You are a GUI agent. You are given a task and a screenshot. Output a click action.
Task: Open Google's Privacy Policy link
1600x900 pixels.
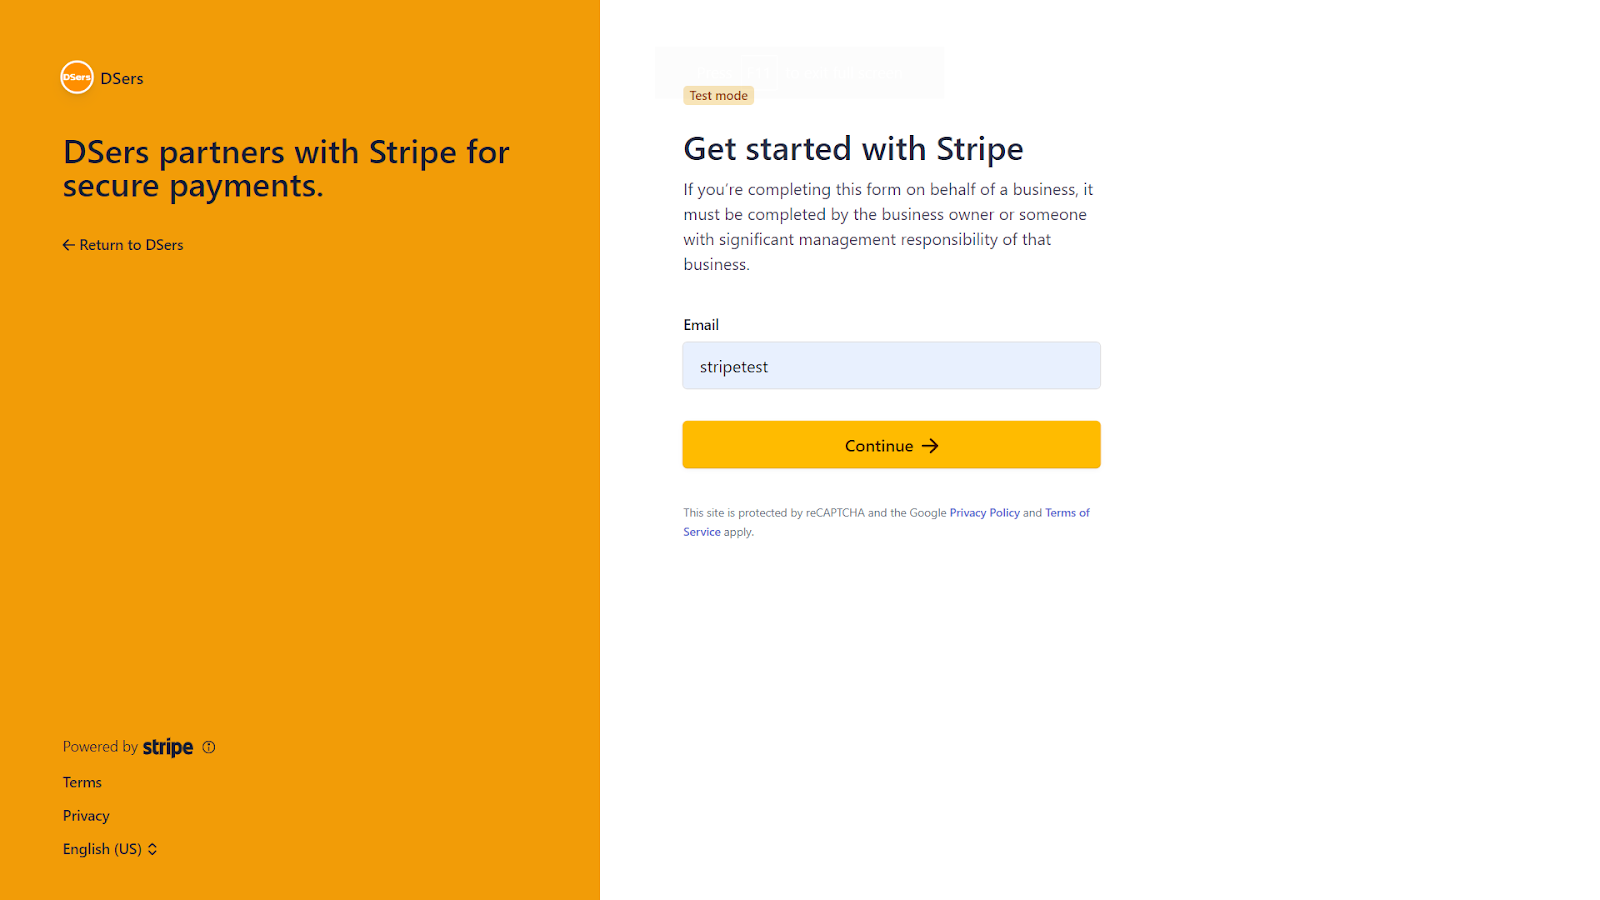click(984, 513)
